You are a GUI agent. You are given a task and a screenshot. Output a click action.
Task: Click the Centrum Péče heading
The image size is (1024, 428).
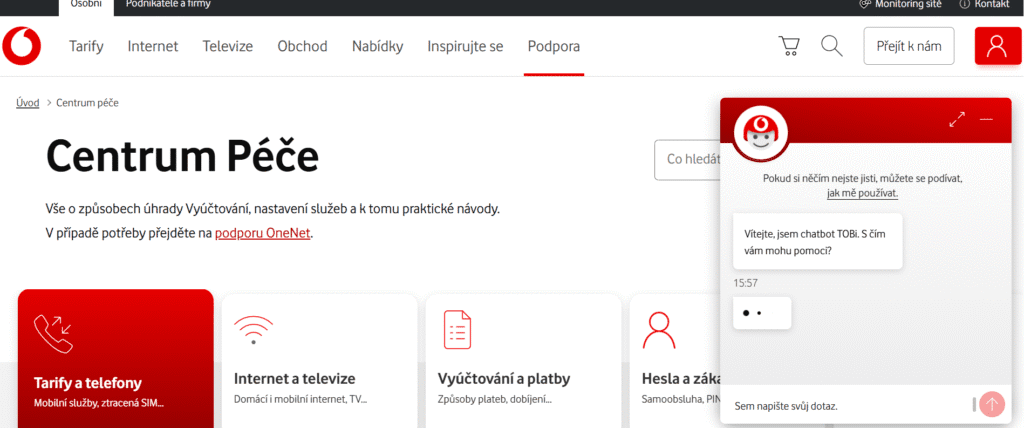click(183, 156)
